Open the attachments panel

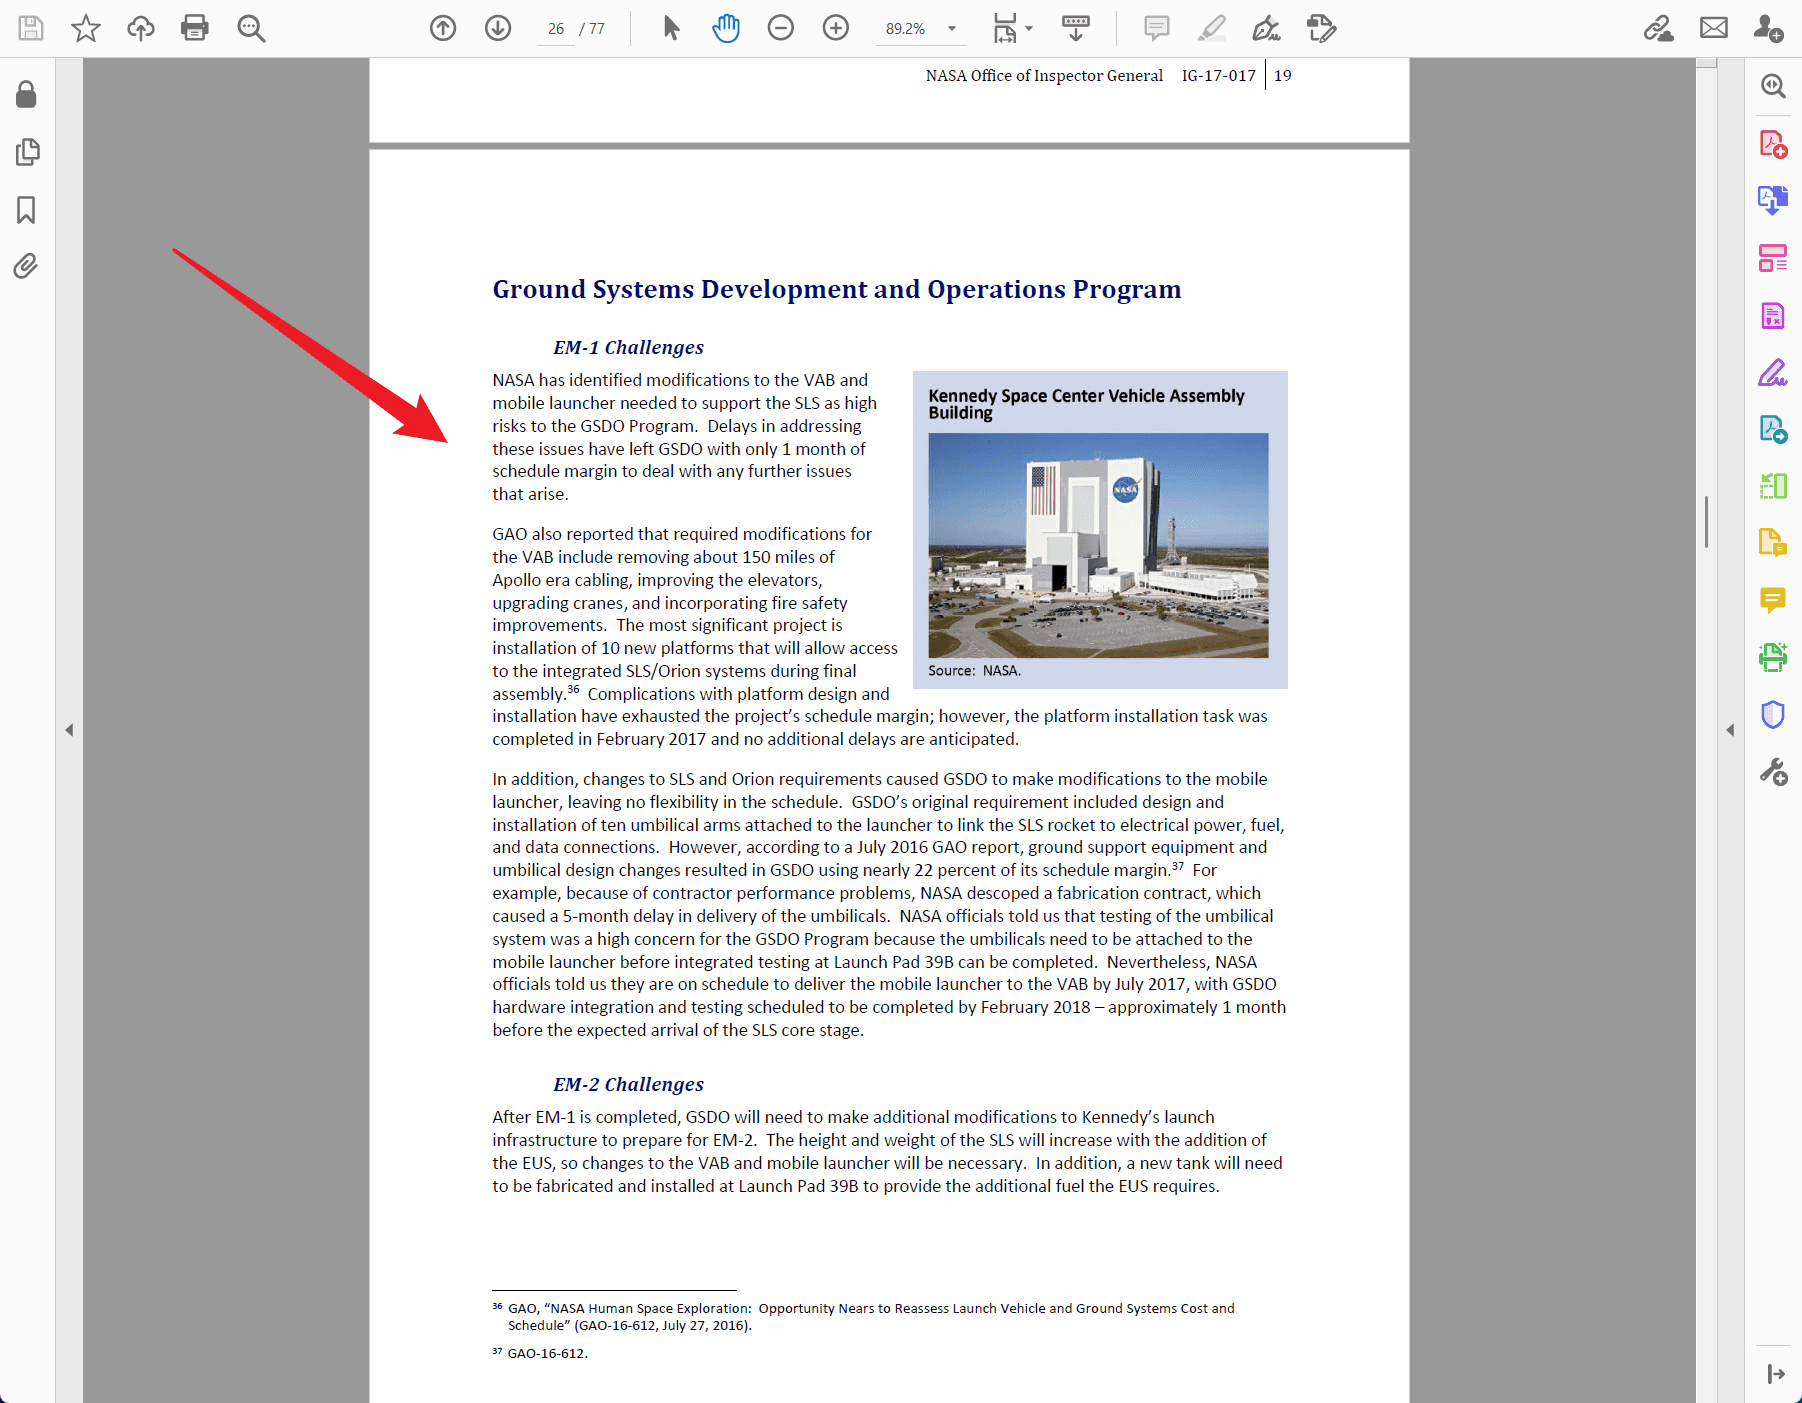point(27,266)
